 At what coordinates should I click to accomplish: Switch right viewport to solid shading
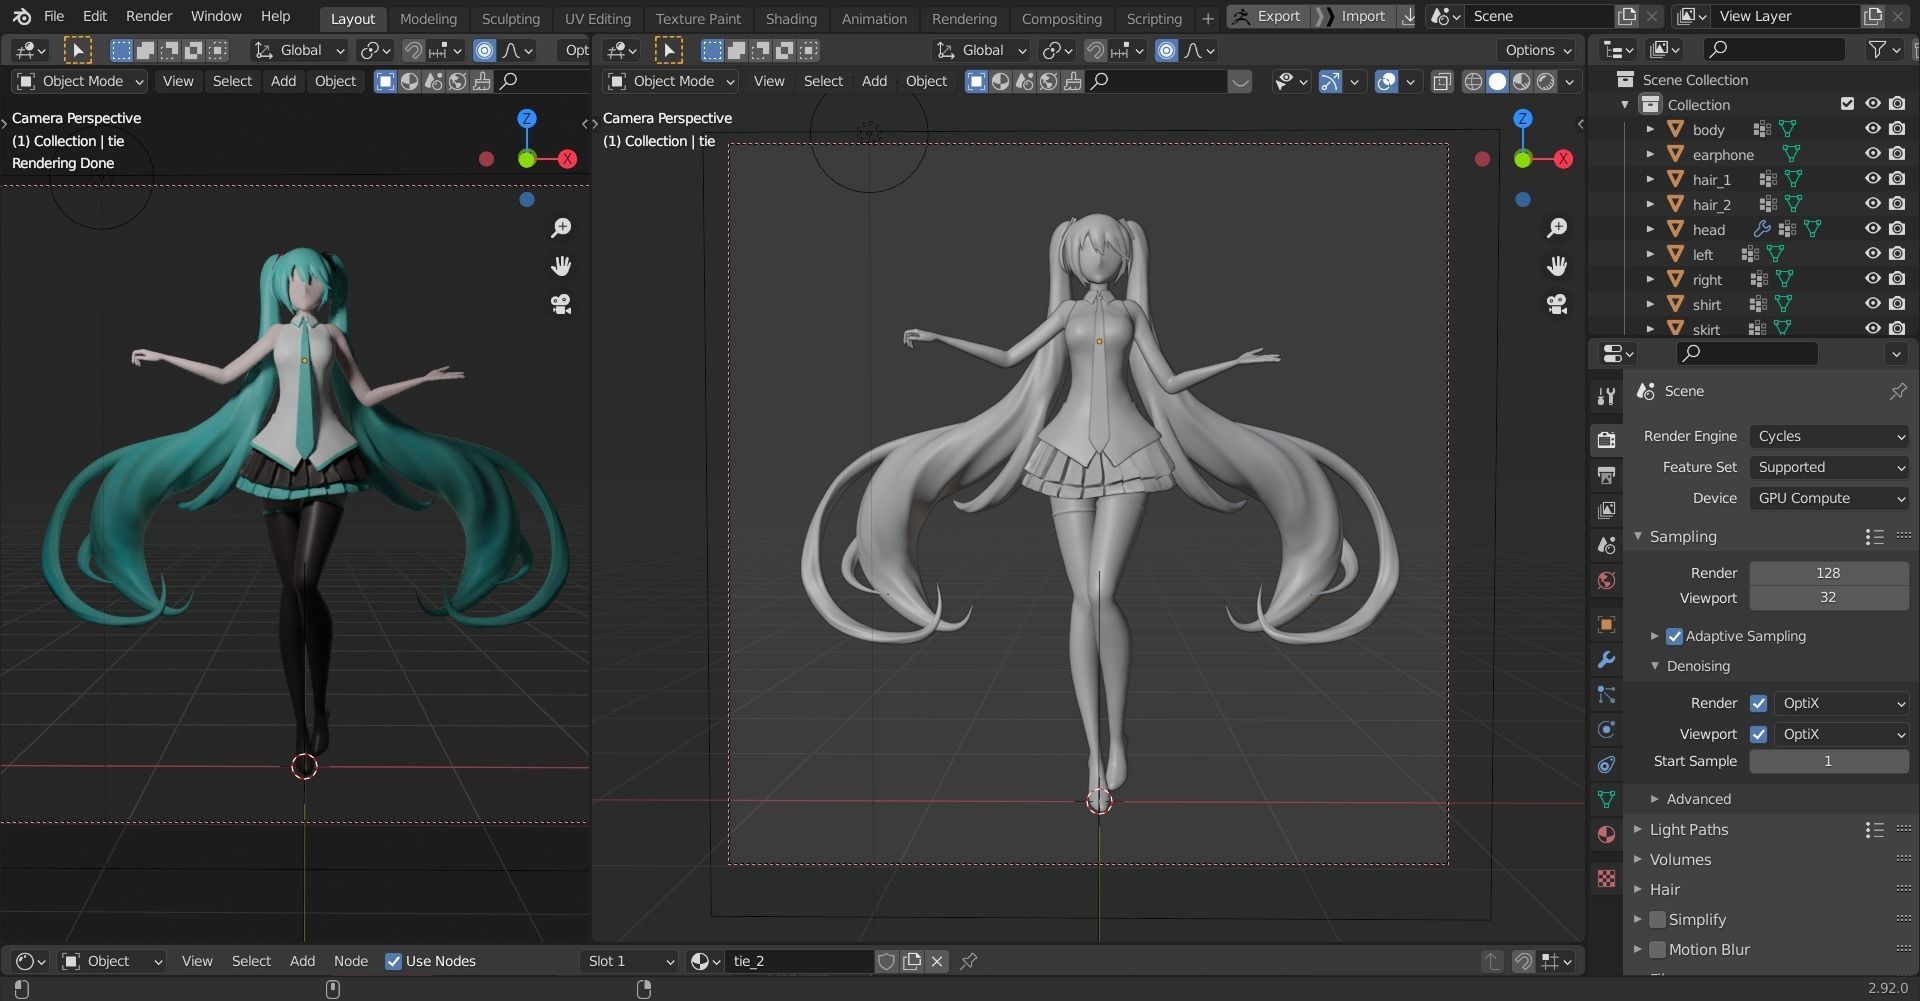coord(1497,82)
